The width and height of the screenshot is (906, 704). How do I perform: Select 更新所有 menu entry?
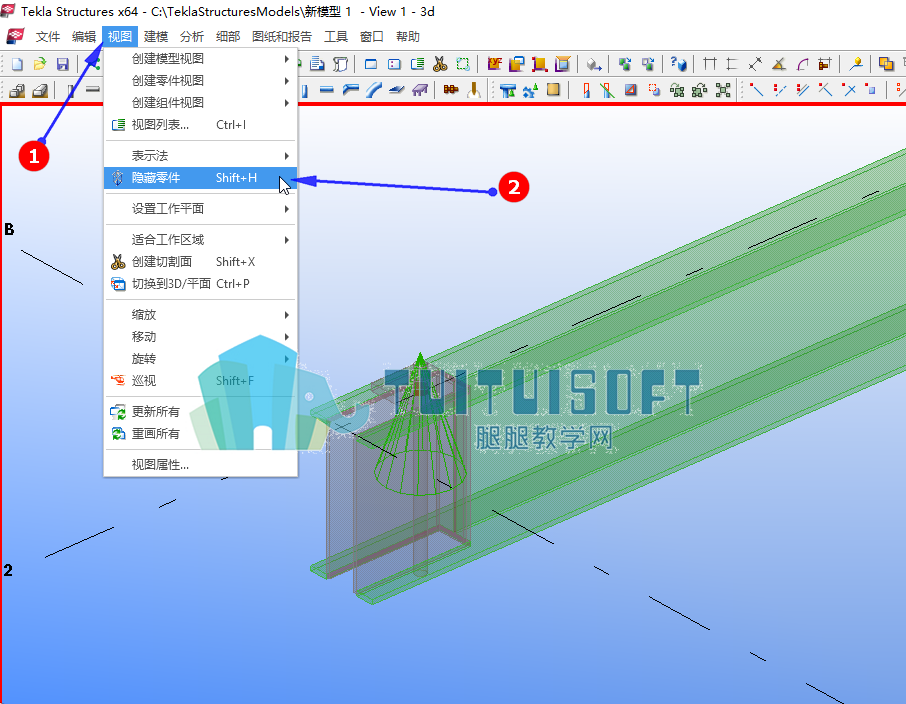[x=200, y=412]
